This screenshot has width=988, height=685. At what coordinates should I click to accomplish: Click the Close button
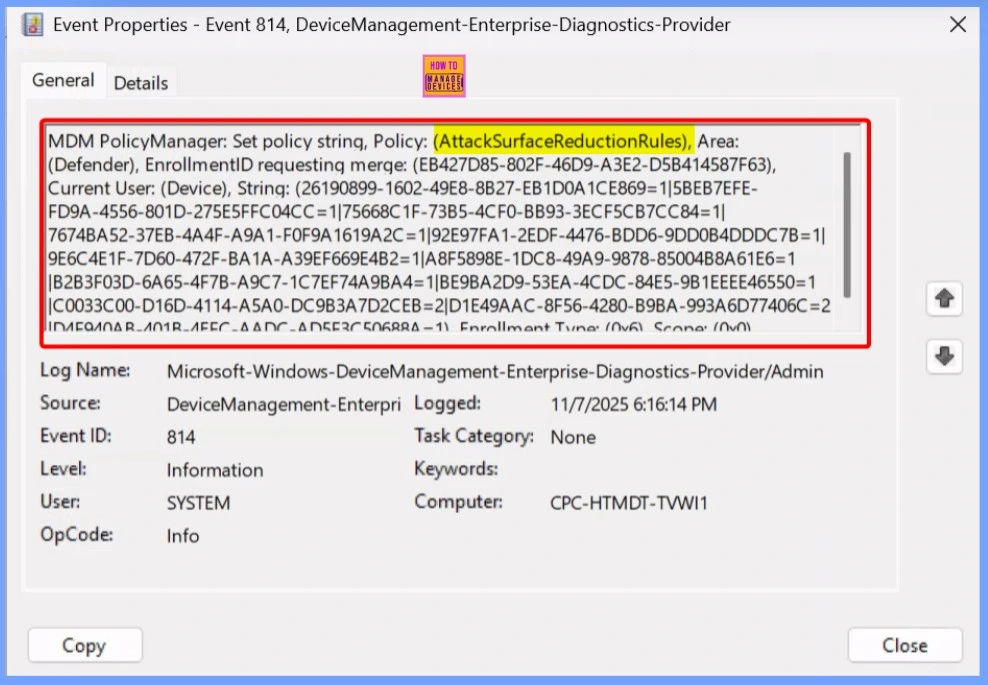[904, 645]
